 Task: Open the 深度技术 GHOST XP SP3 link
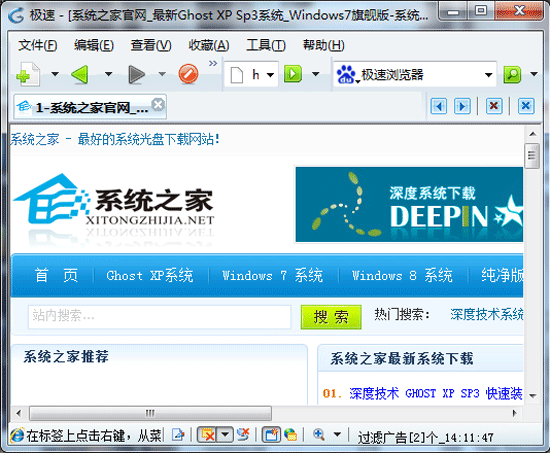click(x=435, y=393)
